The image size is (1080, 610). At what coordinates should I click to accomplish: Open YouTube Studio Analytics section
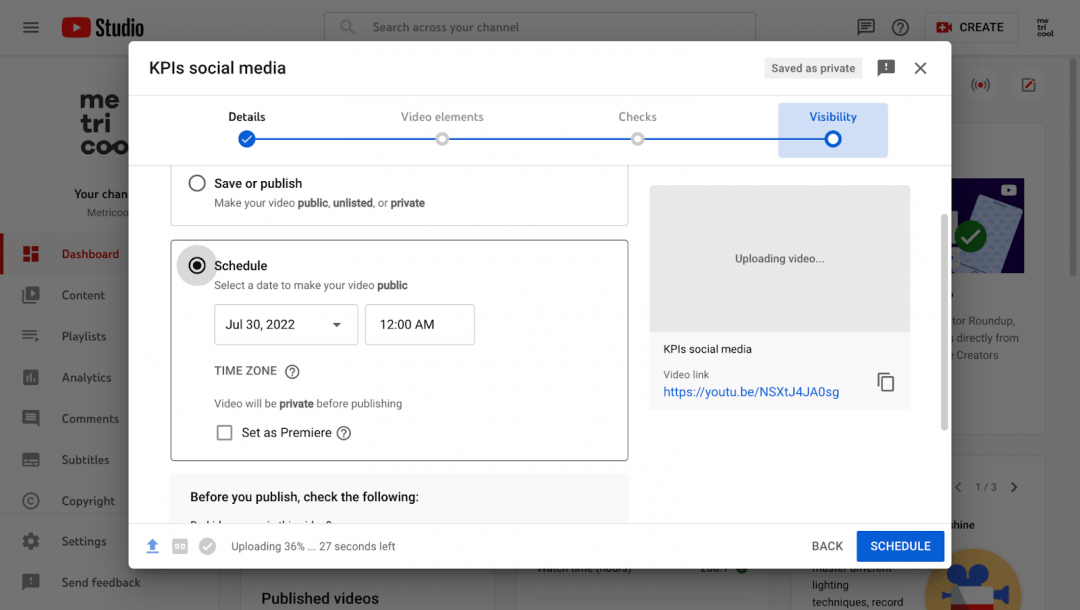(x=84, y=377)
